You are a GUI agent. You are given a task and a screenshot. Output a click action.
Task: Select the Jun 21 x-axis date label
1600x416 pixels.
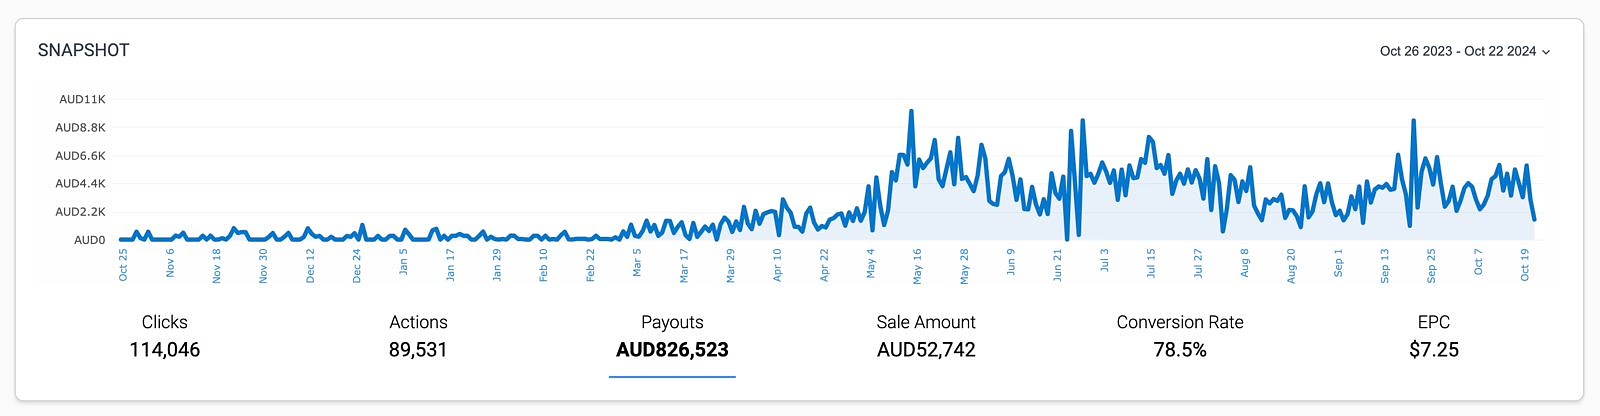(1058, 267)
